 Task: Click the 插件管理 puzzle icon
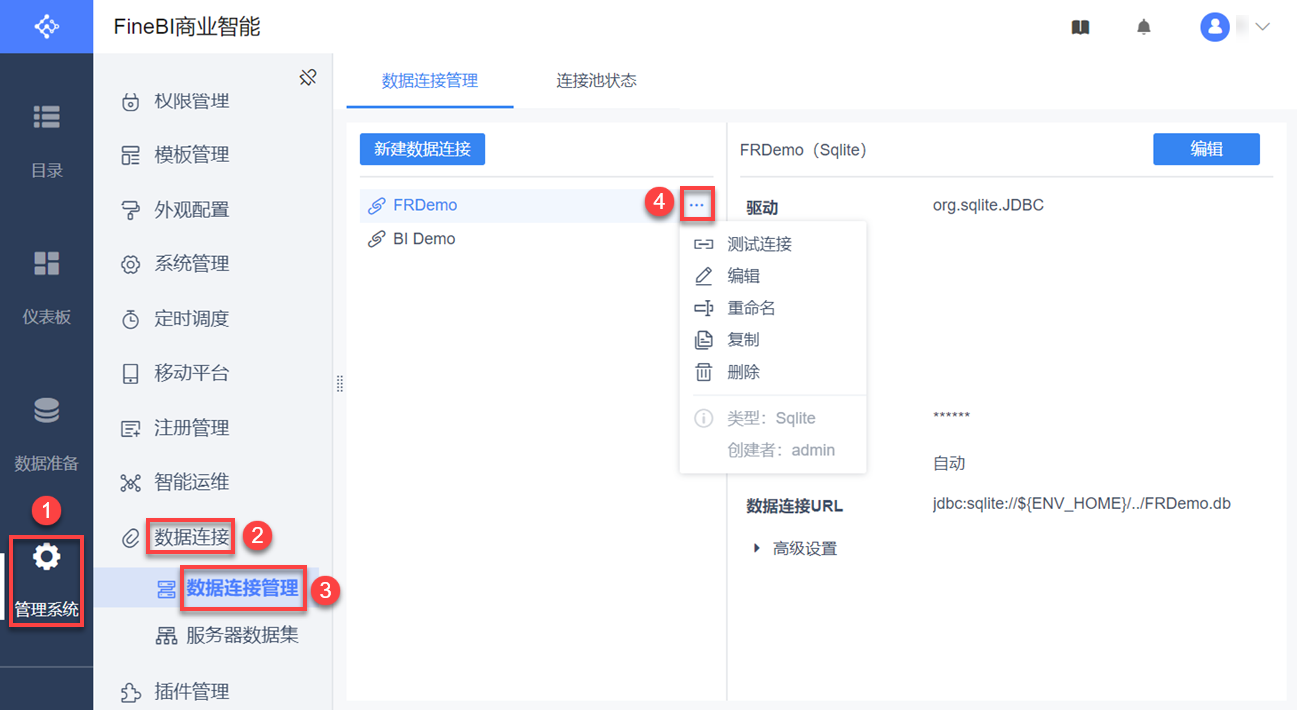tap(130, 692)
